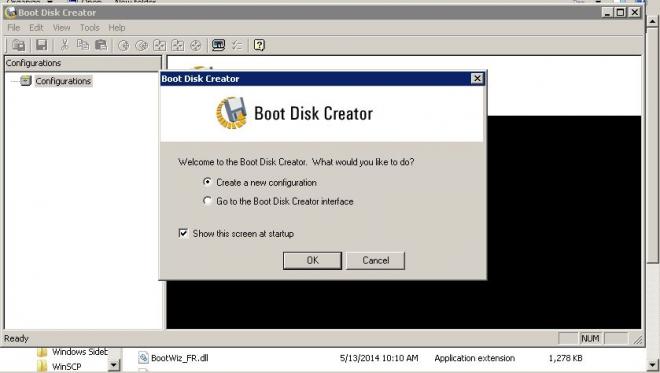Image resolution: width=660 pixels, height=373 pixels.
Task: Open the View menu
Action: point(61,28)
